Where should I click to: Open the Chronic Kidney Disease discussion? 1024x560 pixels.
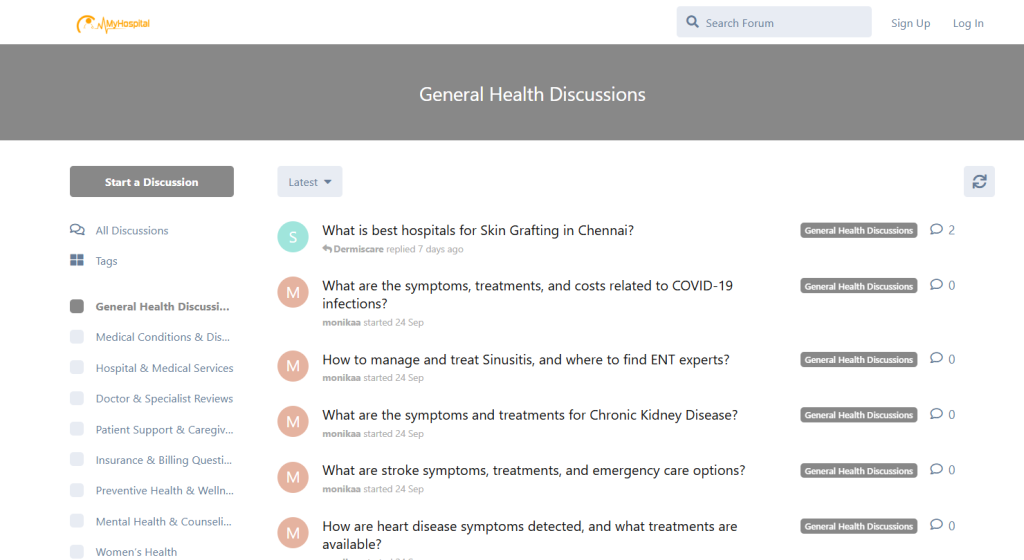pyautogui.click(x=530, y=415)
